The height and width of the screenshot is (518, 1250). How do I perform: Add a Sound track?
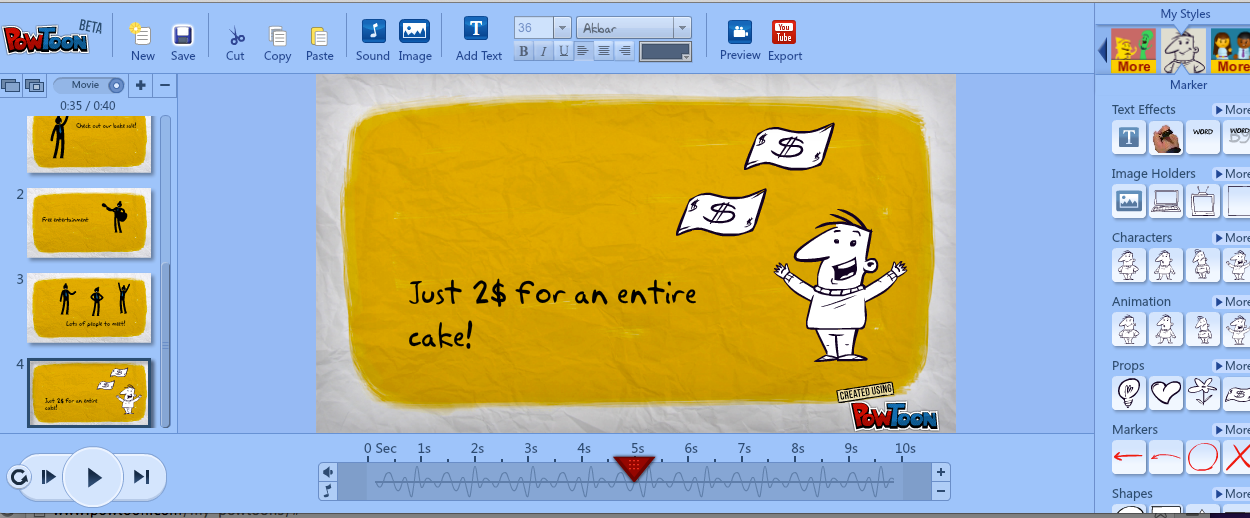(373, 38)
